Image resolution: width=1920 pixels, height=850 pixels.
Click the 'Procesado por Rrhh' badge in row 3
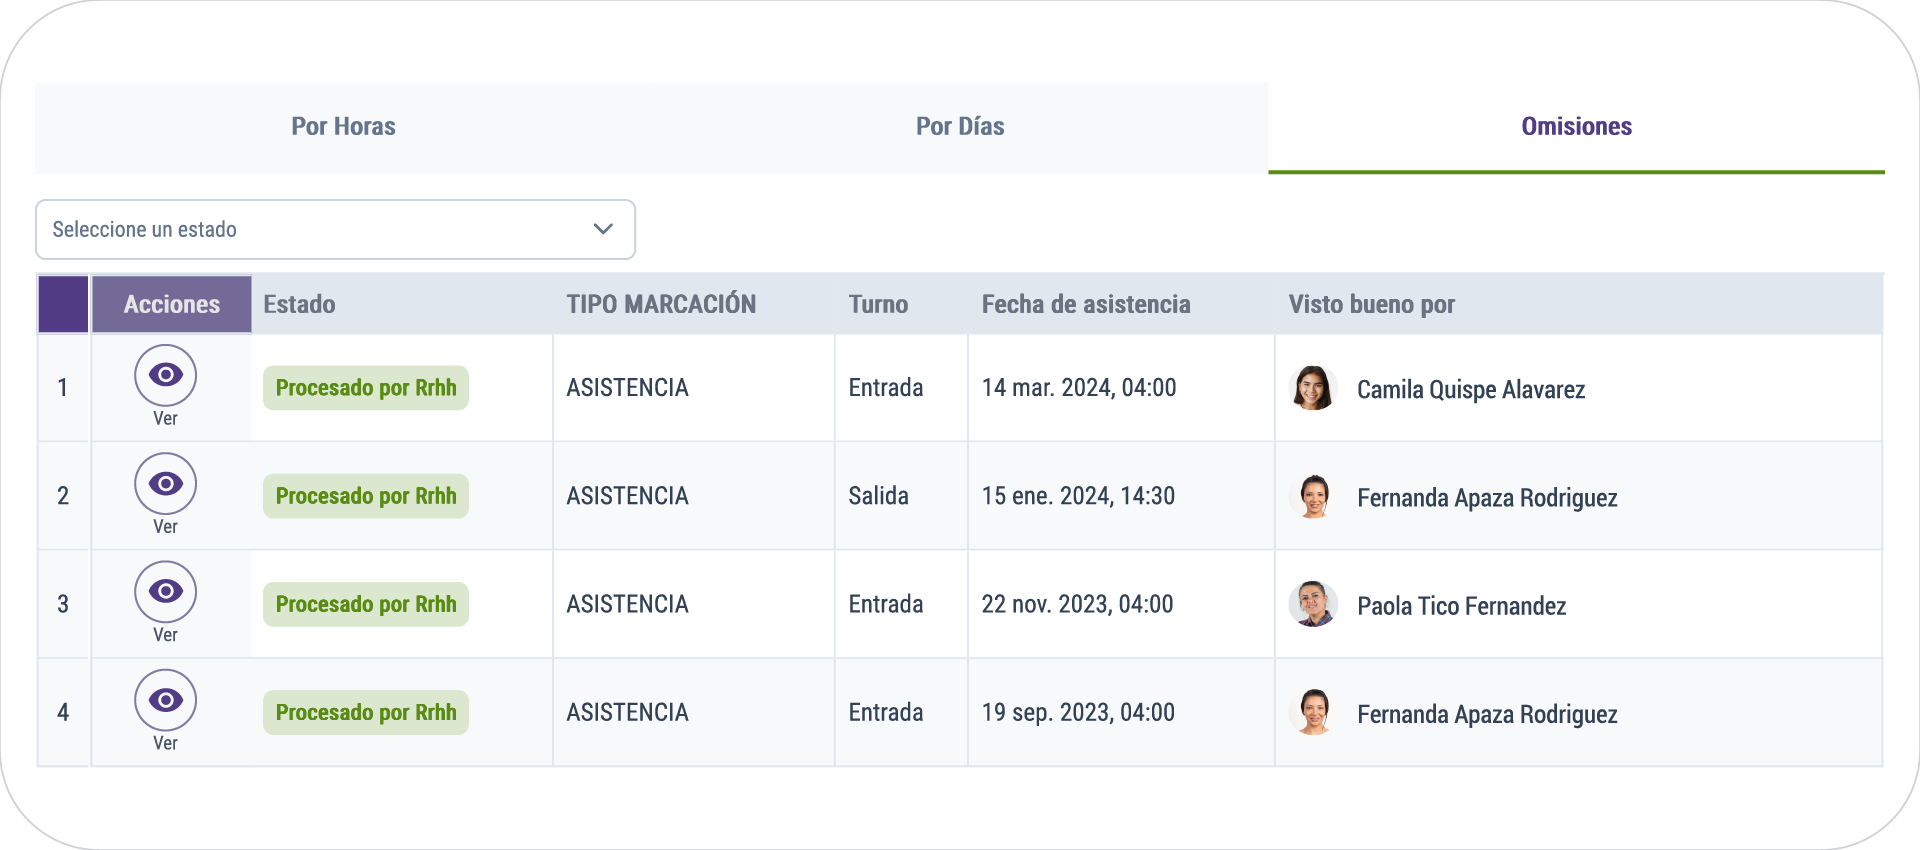366,604
